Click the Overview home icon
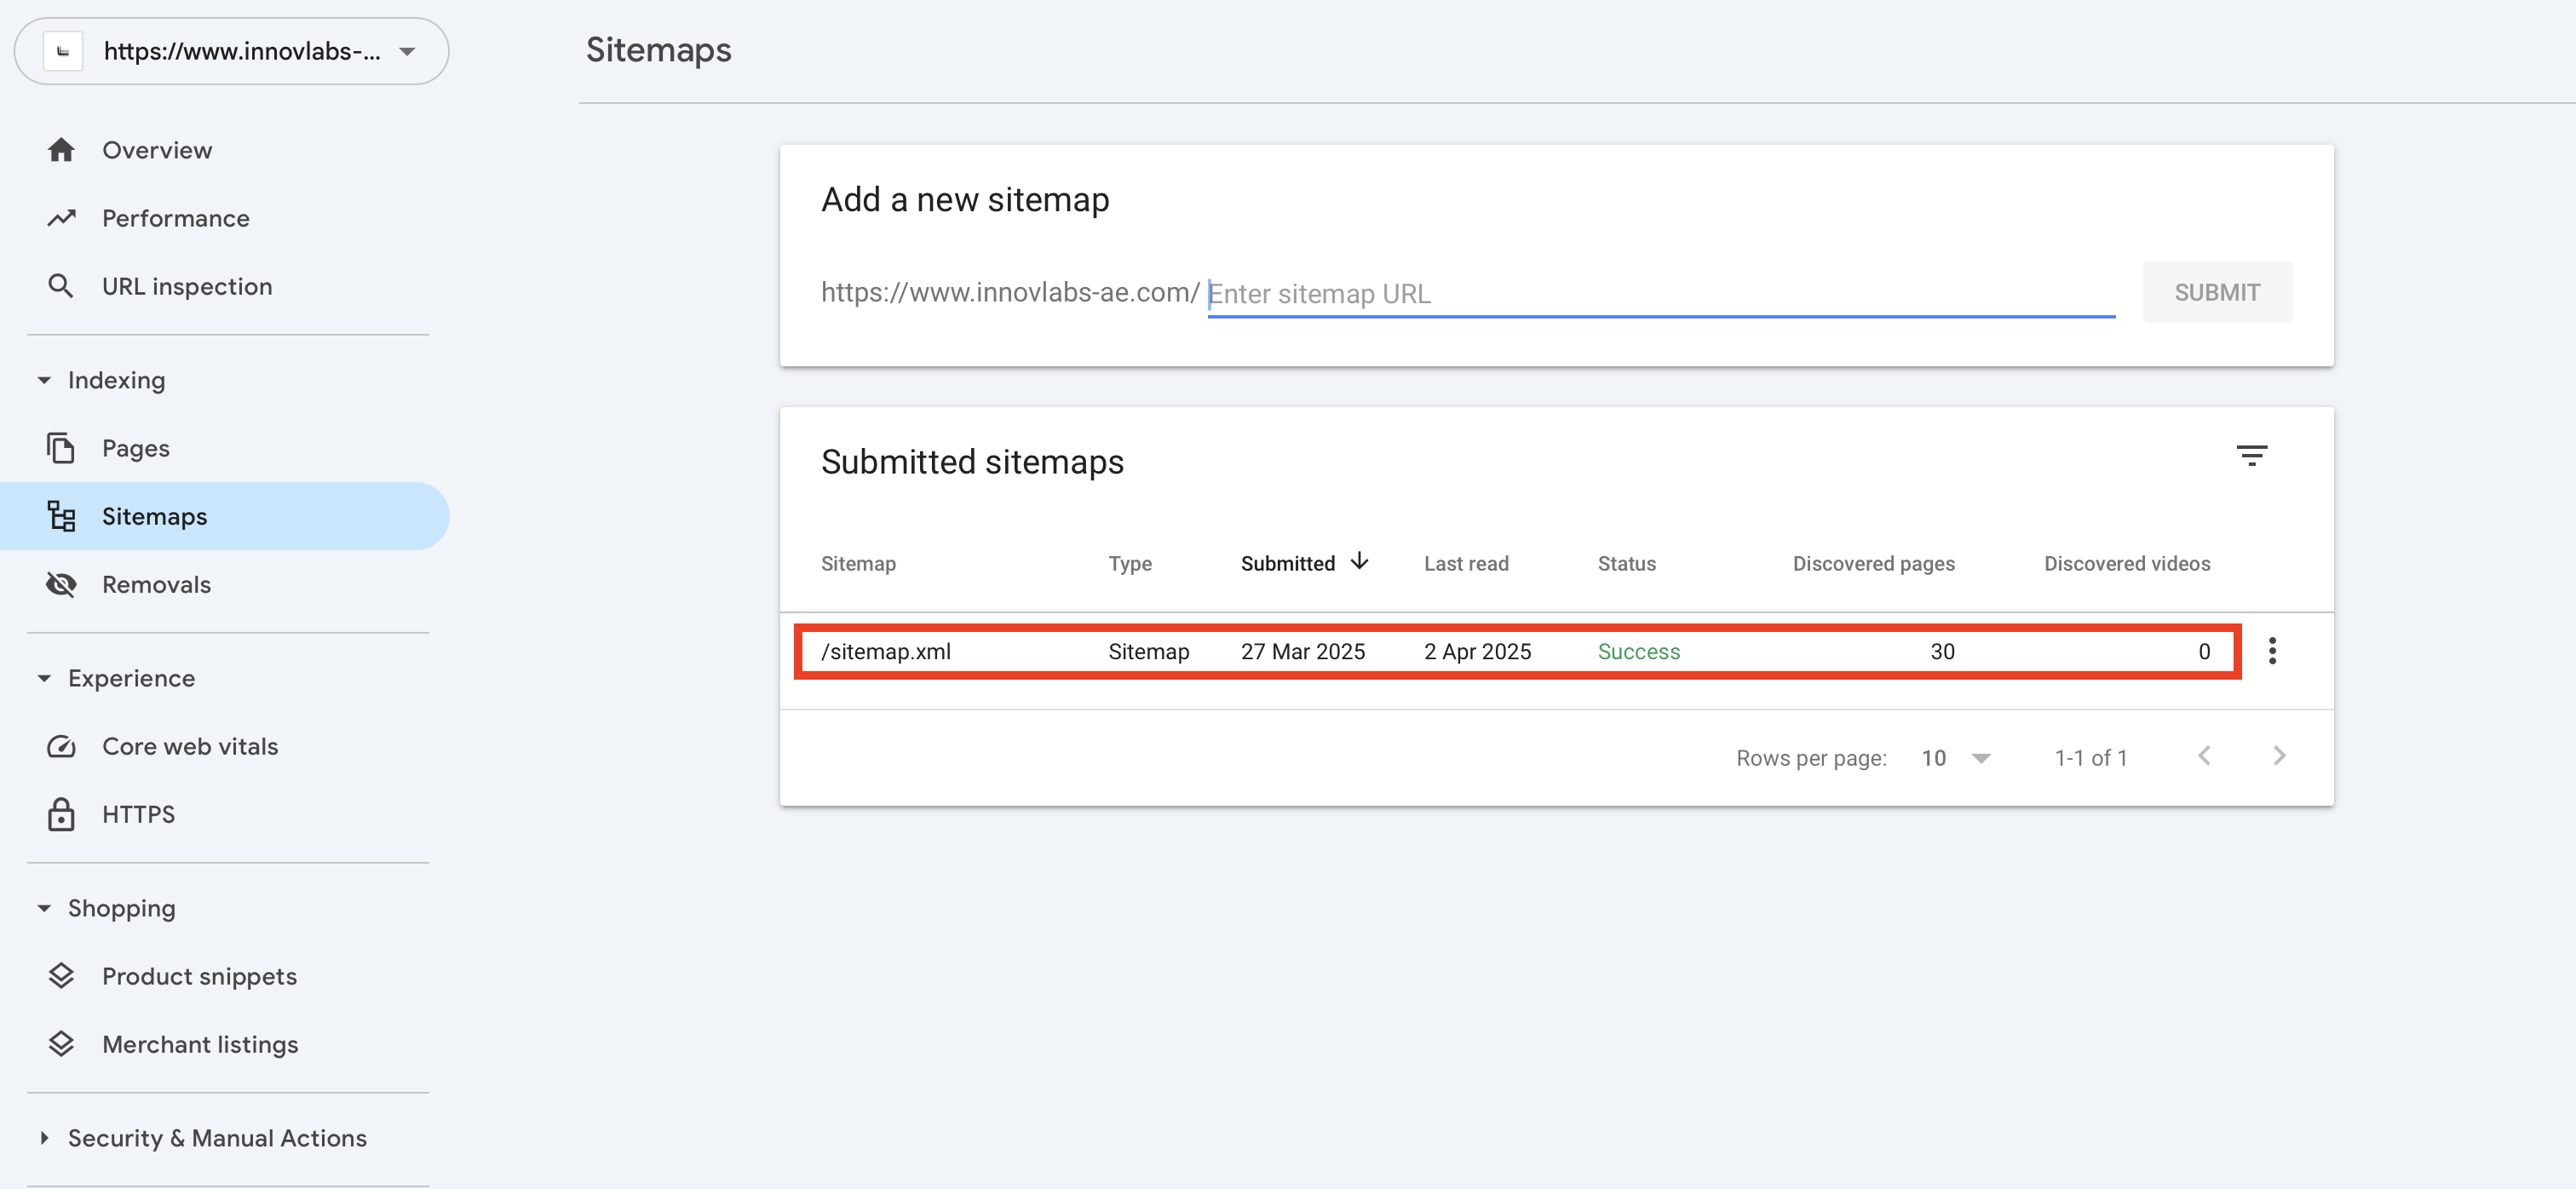The width and height of the screenshot is (2576, 1189). 61,150
